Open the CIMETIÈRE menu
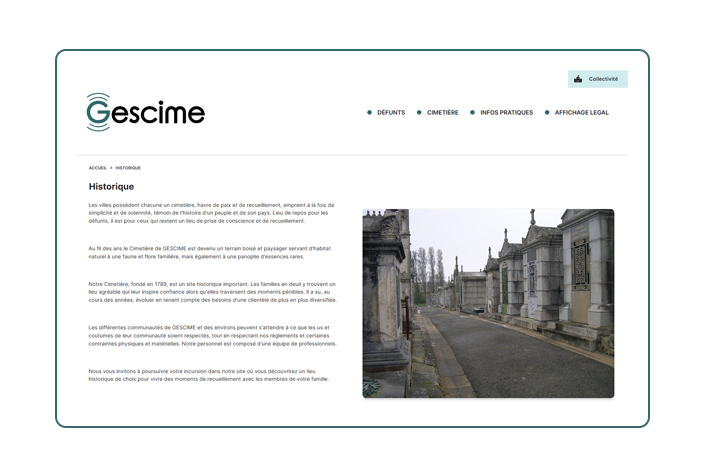Image resolution: width=705 pixels, height=470 pixels. coord(443,113)
